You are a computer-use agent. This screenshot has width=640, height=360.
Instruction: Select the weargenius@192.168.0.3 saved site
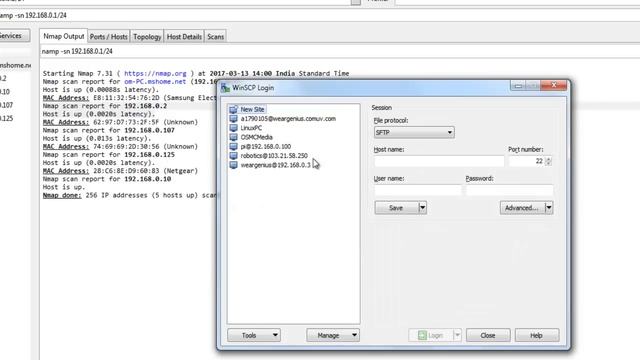click(276, 165)
